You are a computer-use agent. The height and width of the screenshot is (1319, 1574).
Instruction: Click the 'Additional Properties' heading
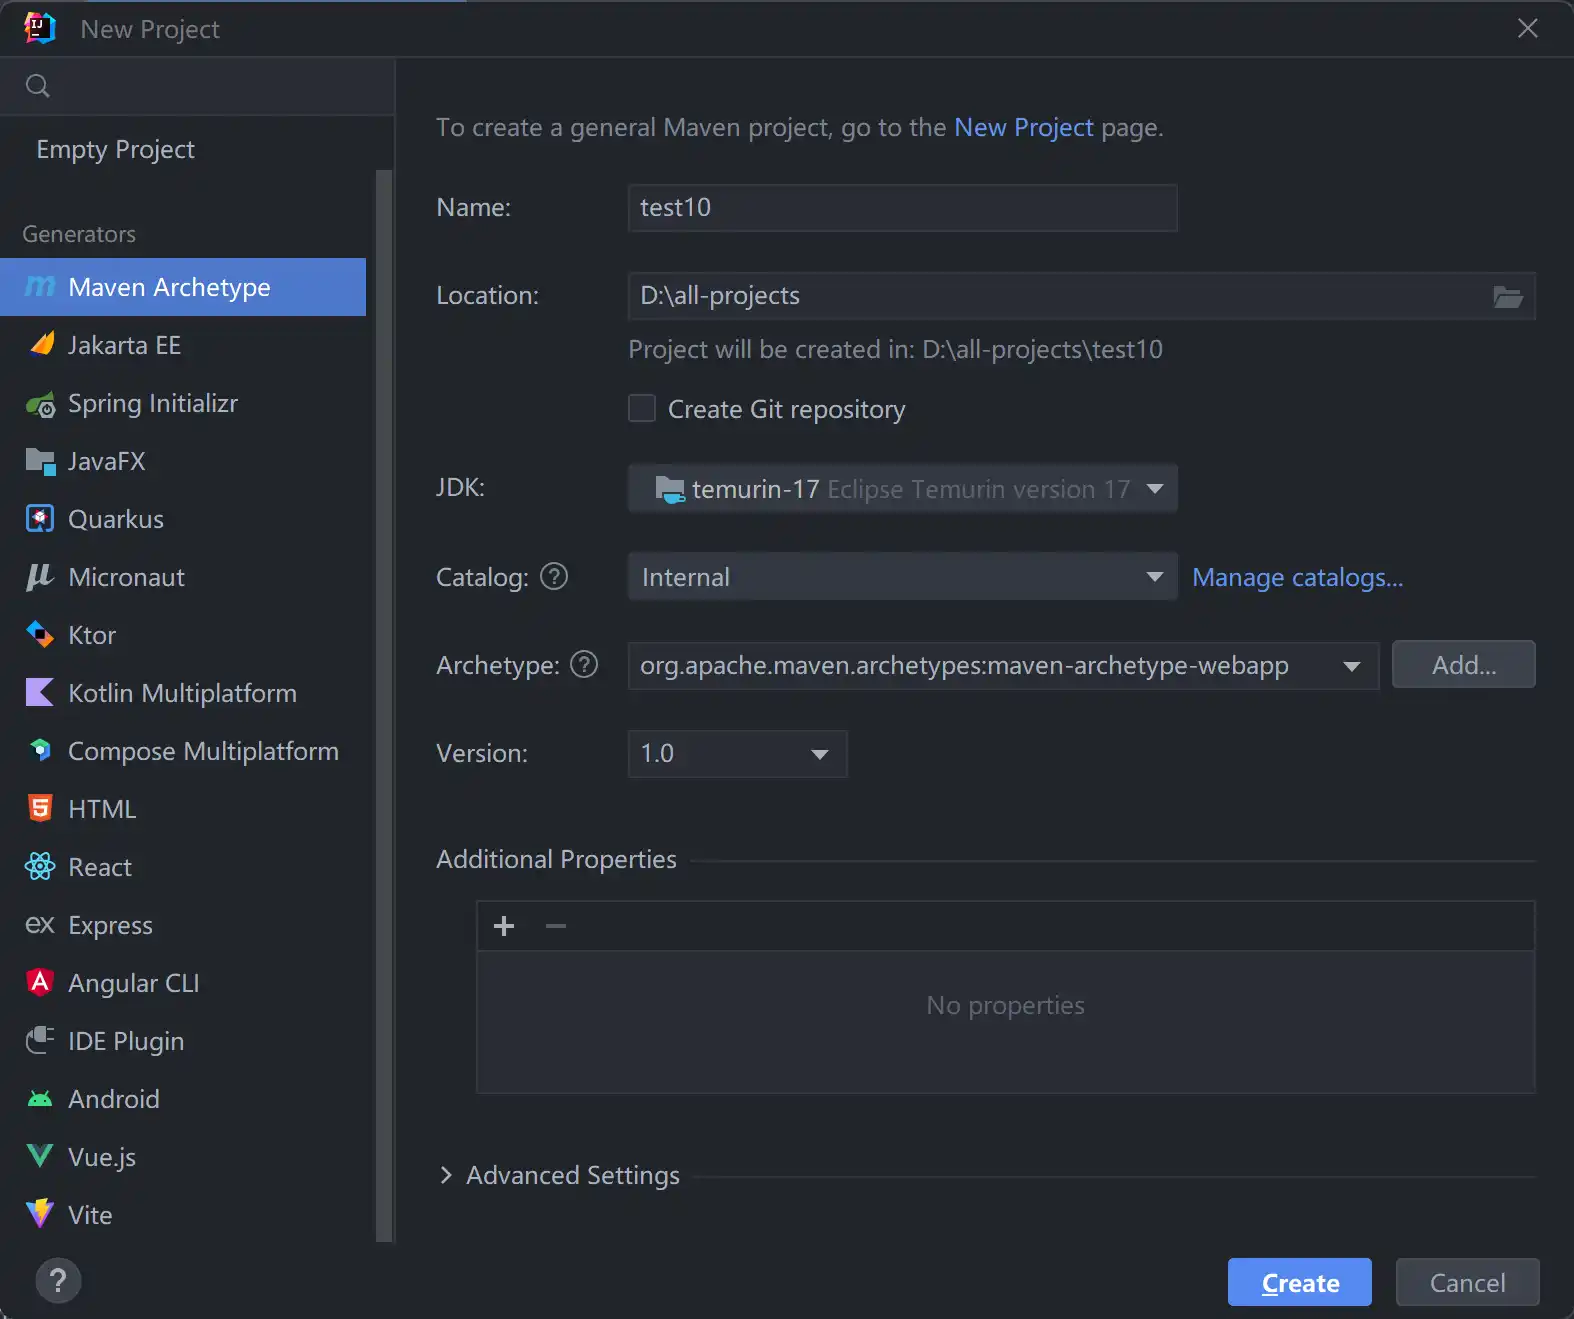point(556,859)
